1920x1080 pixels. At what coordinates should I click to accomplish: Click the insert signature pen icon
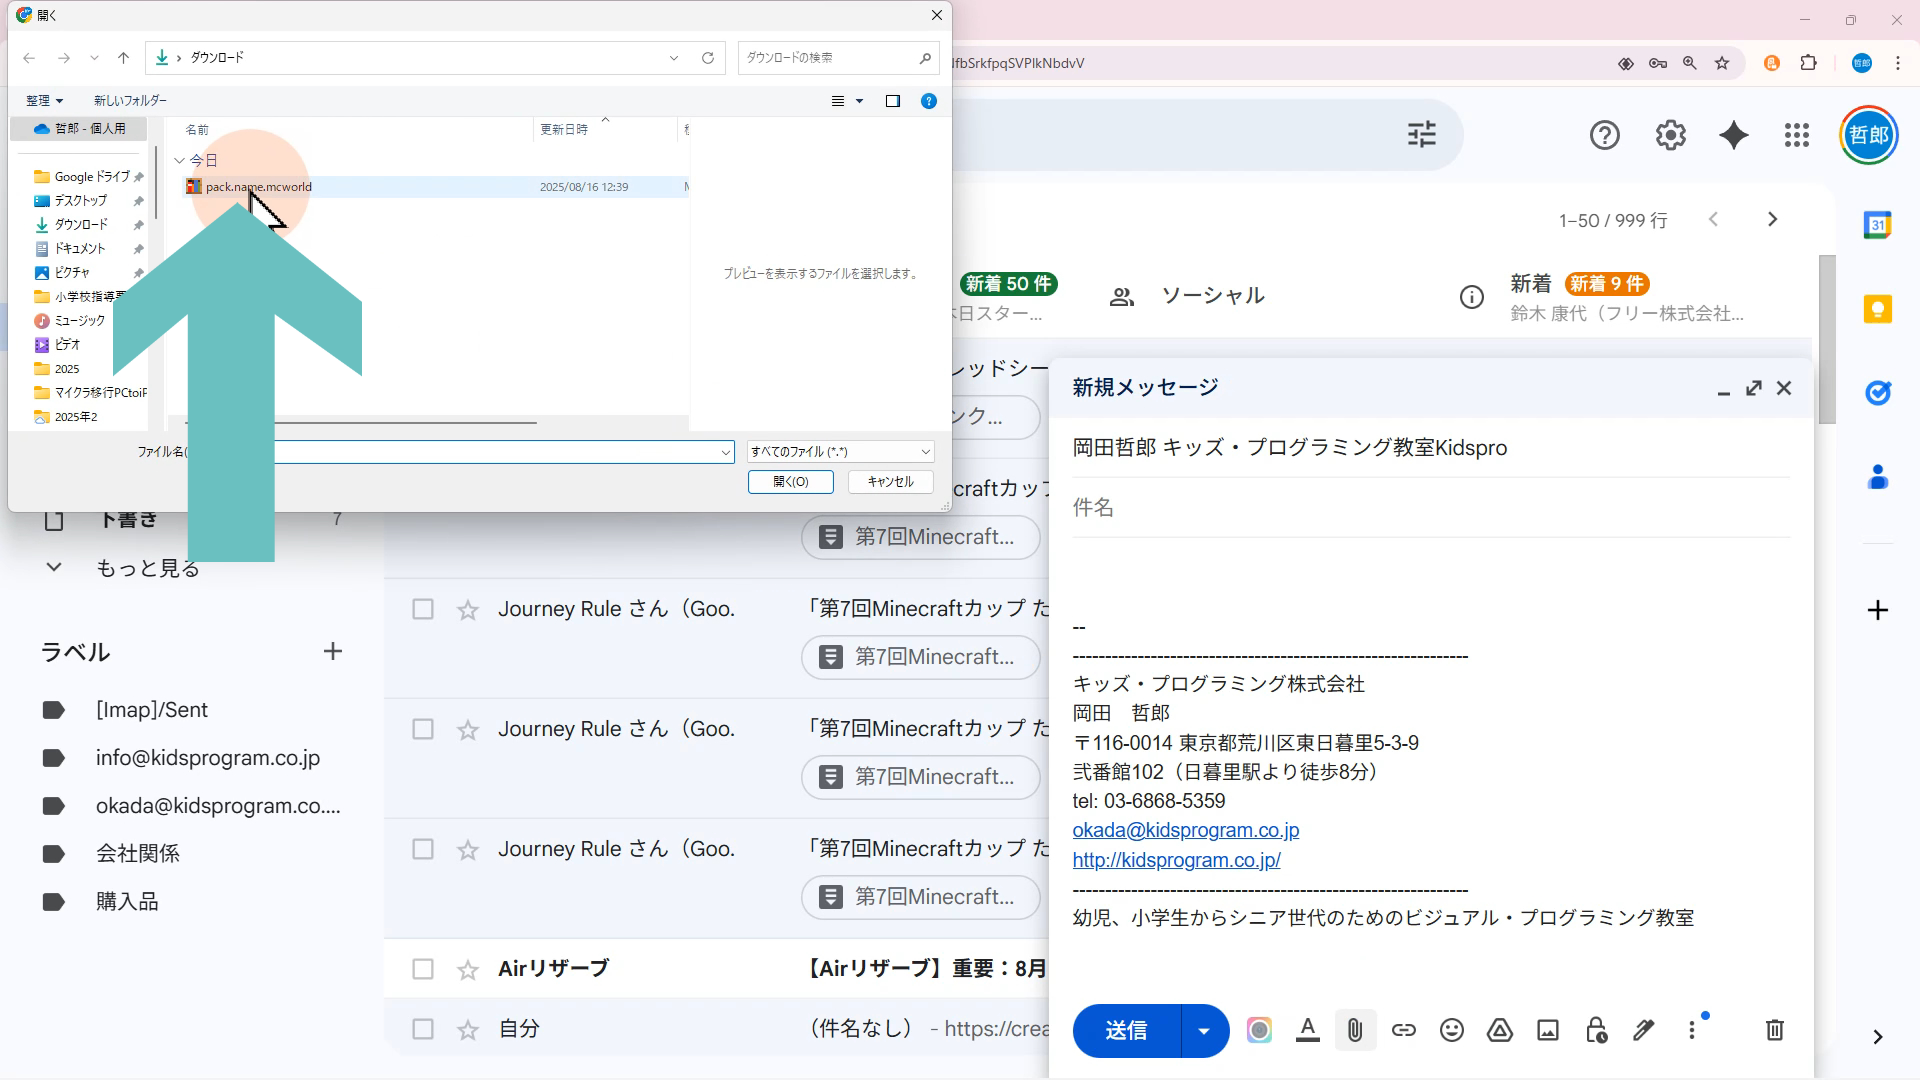tap(1644, 1030)
